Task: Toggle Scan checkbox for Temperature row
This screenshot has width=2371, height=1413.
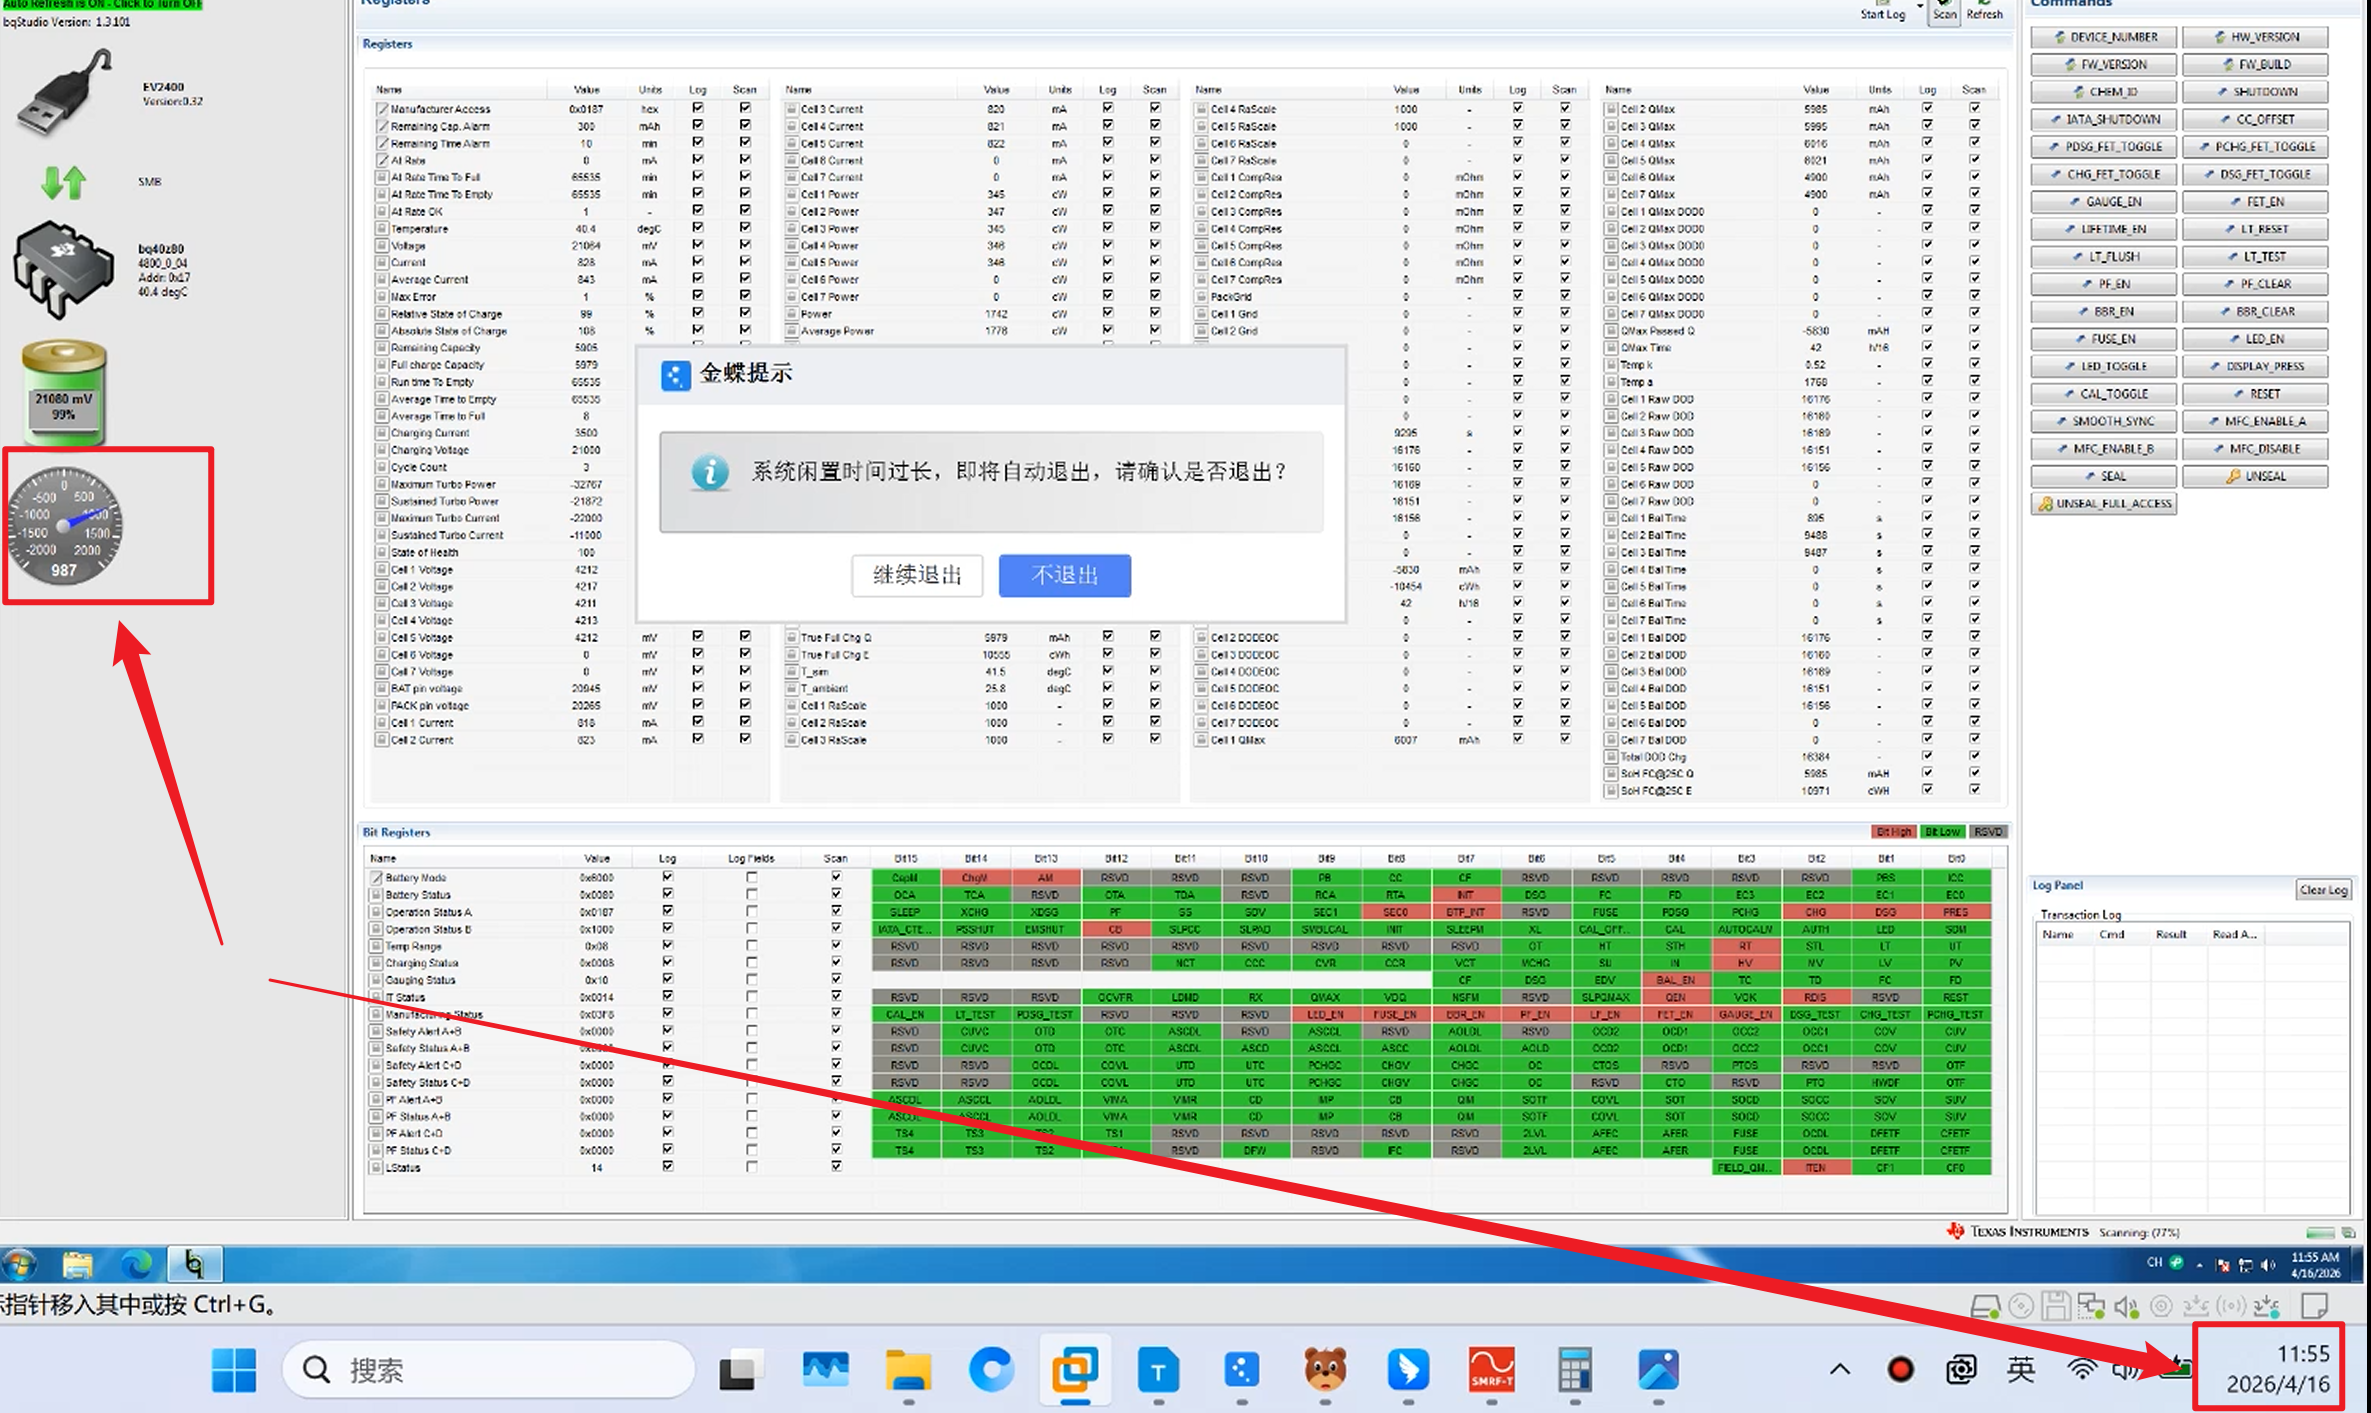Action: click(x=745, y=228)
